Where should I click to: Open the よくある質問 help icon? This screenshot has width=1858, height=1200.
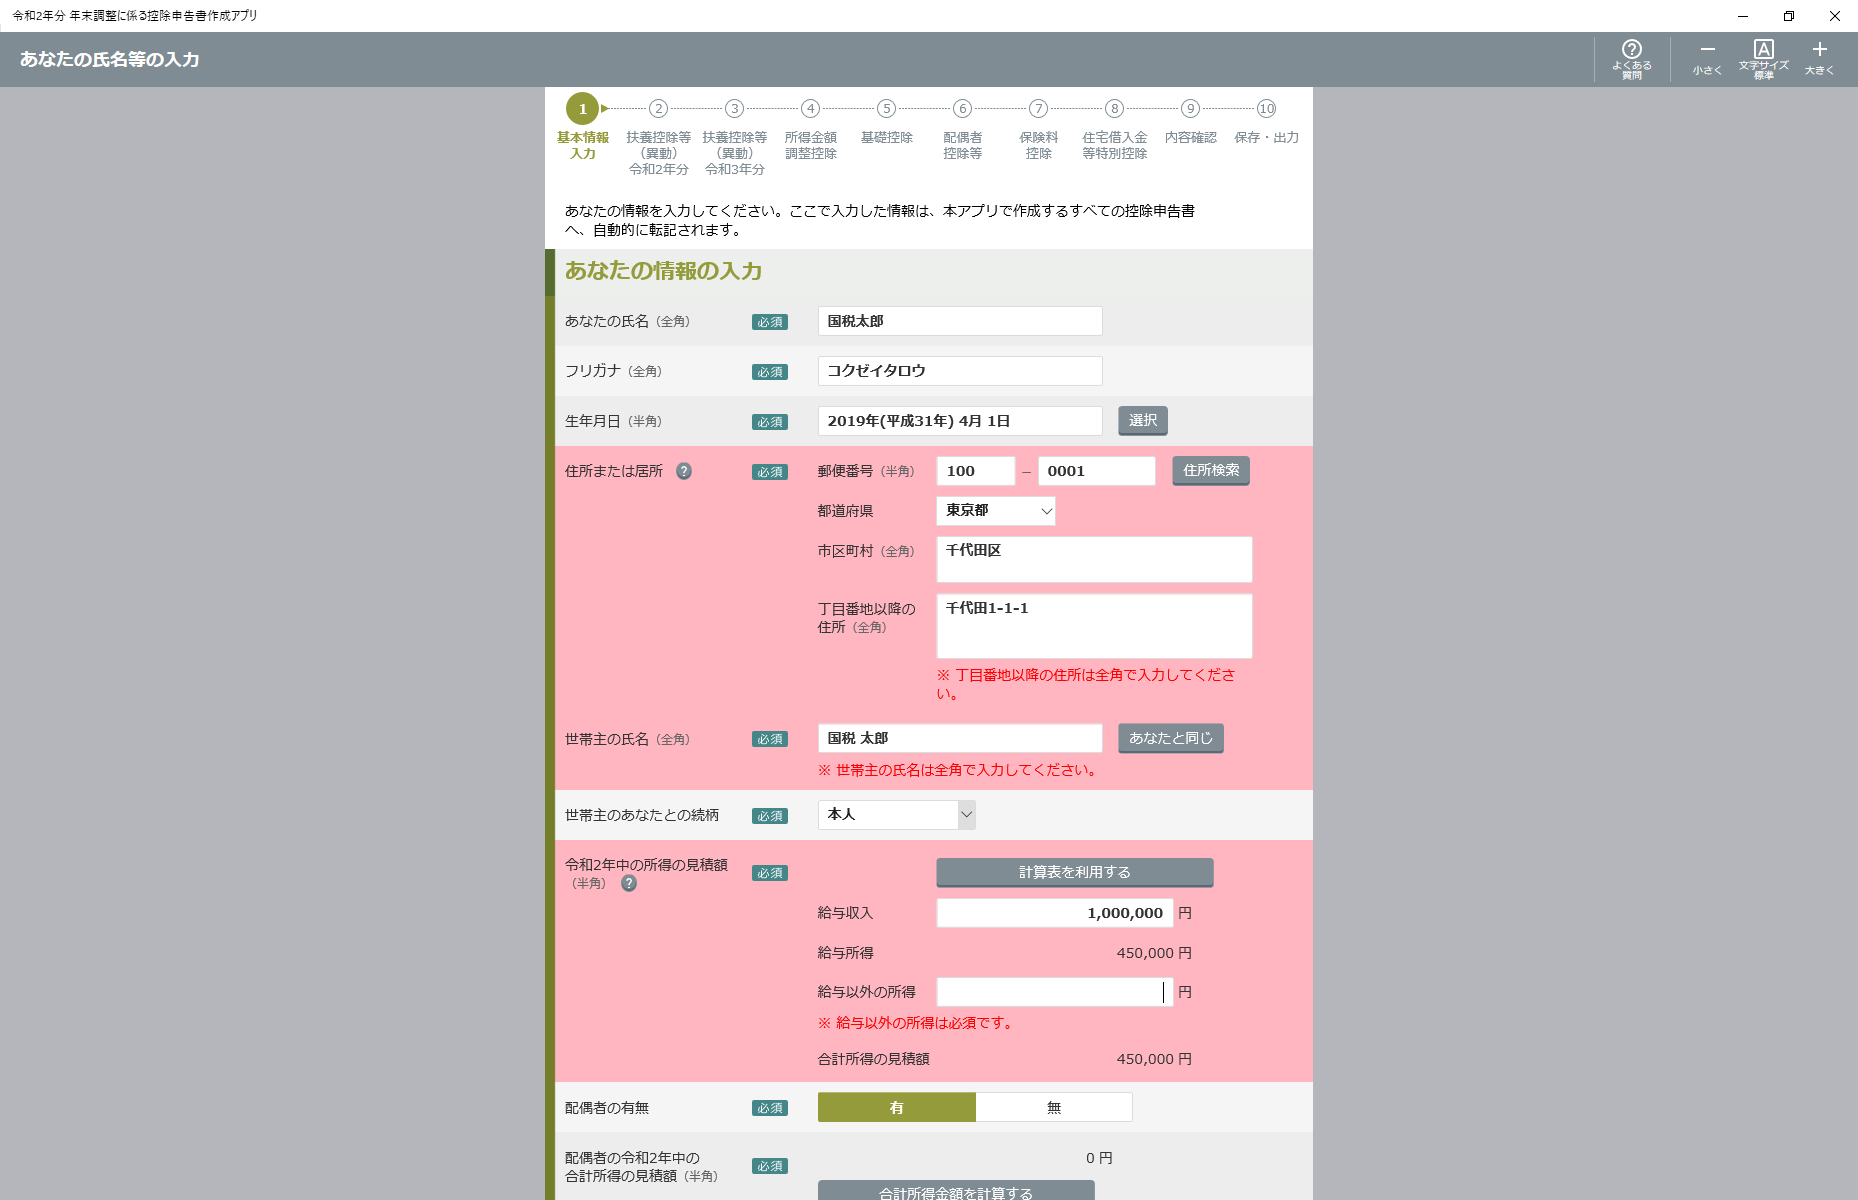point(1631,58)
